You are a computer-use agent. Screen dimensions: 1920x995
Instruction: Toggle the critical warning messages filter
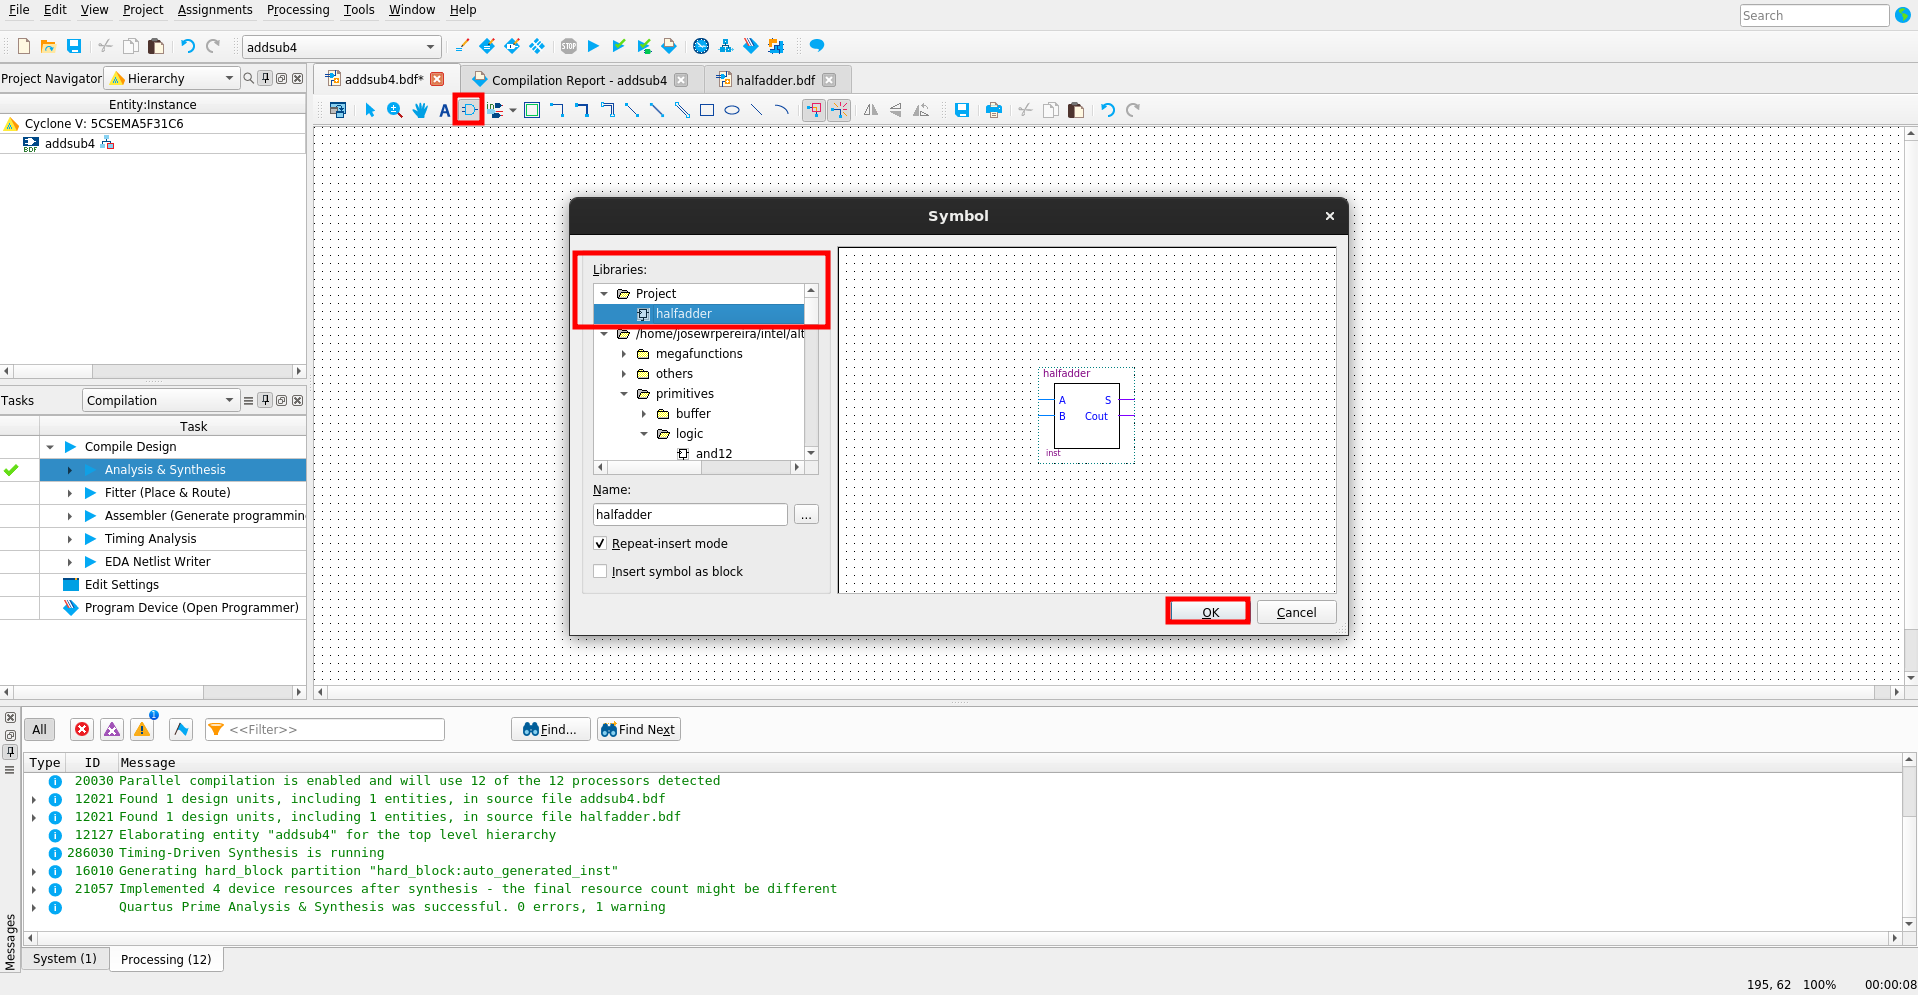point(112,730)
